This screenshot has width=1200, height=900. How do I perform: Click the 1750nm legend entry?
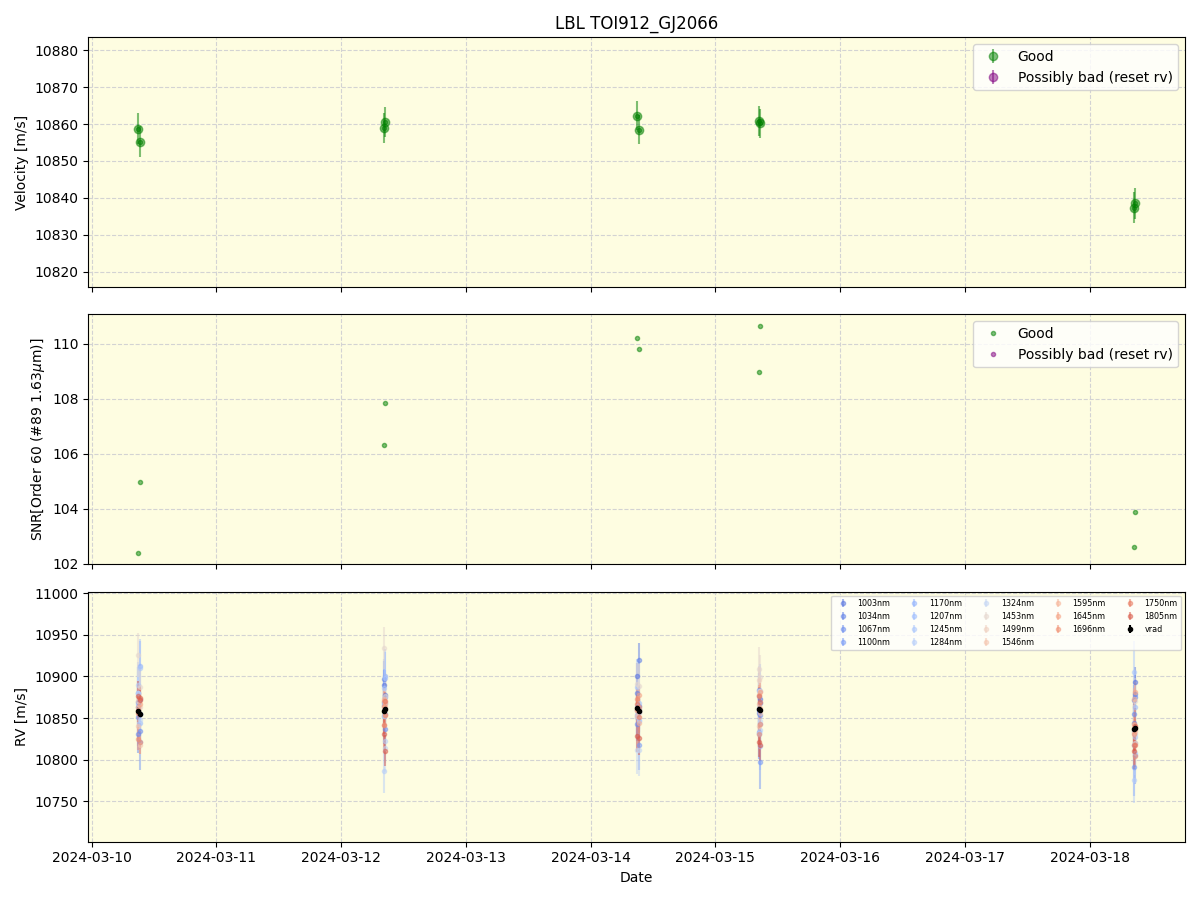pyautogui.click(x=1152, y=603)
